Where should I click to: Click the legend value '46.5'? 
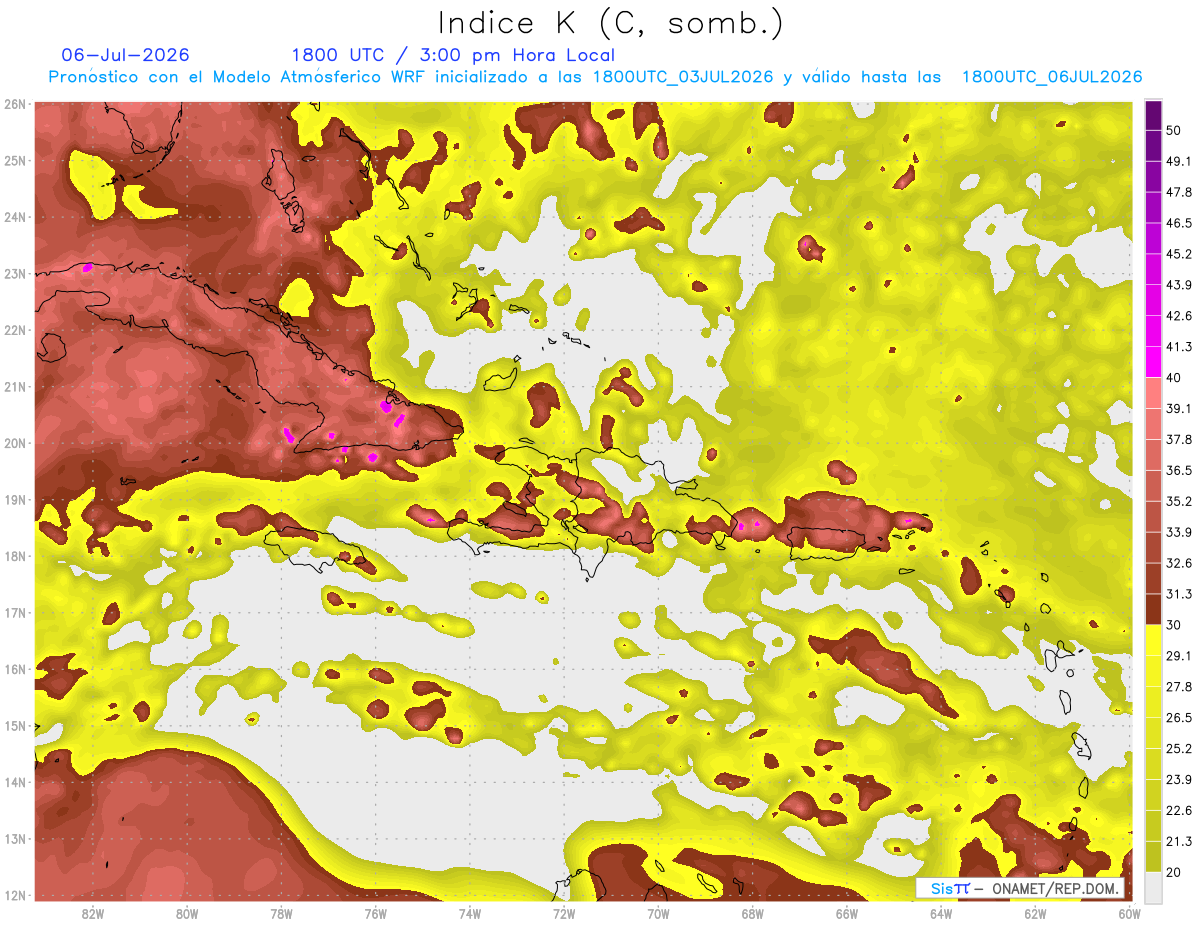pos(1178,222)
